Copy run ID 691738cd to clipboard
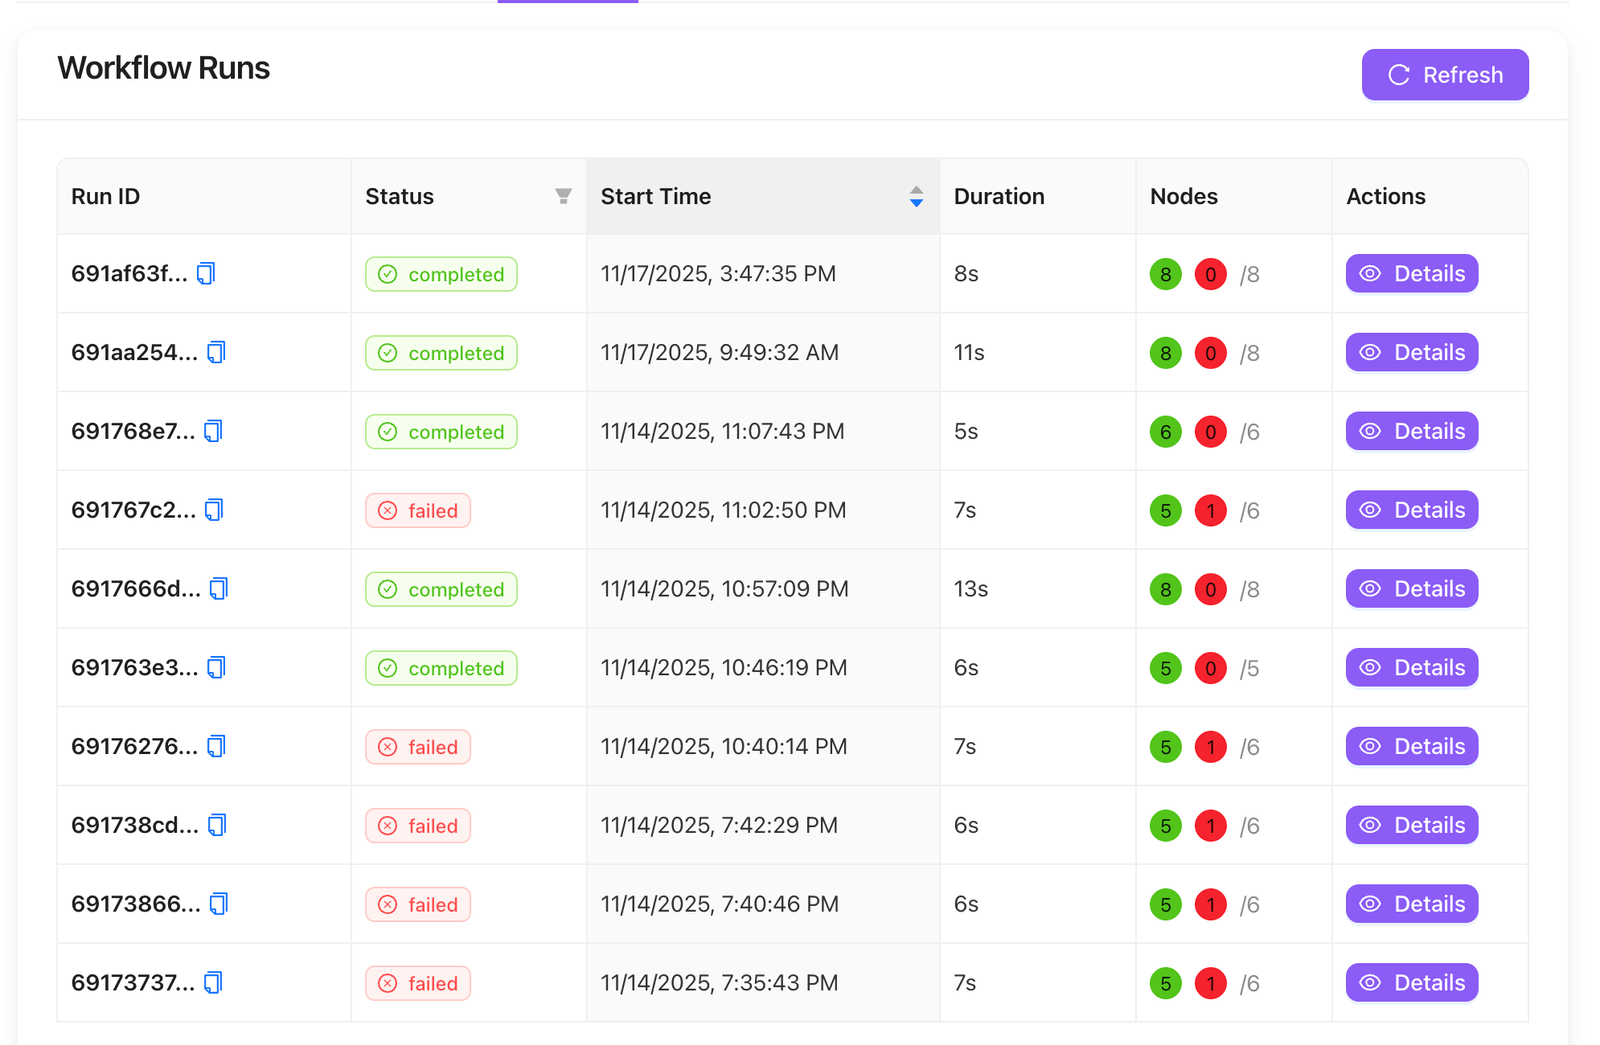This screenshot has height=1045, width=1600. pyautogui.click(x=217, y=825)
